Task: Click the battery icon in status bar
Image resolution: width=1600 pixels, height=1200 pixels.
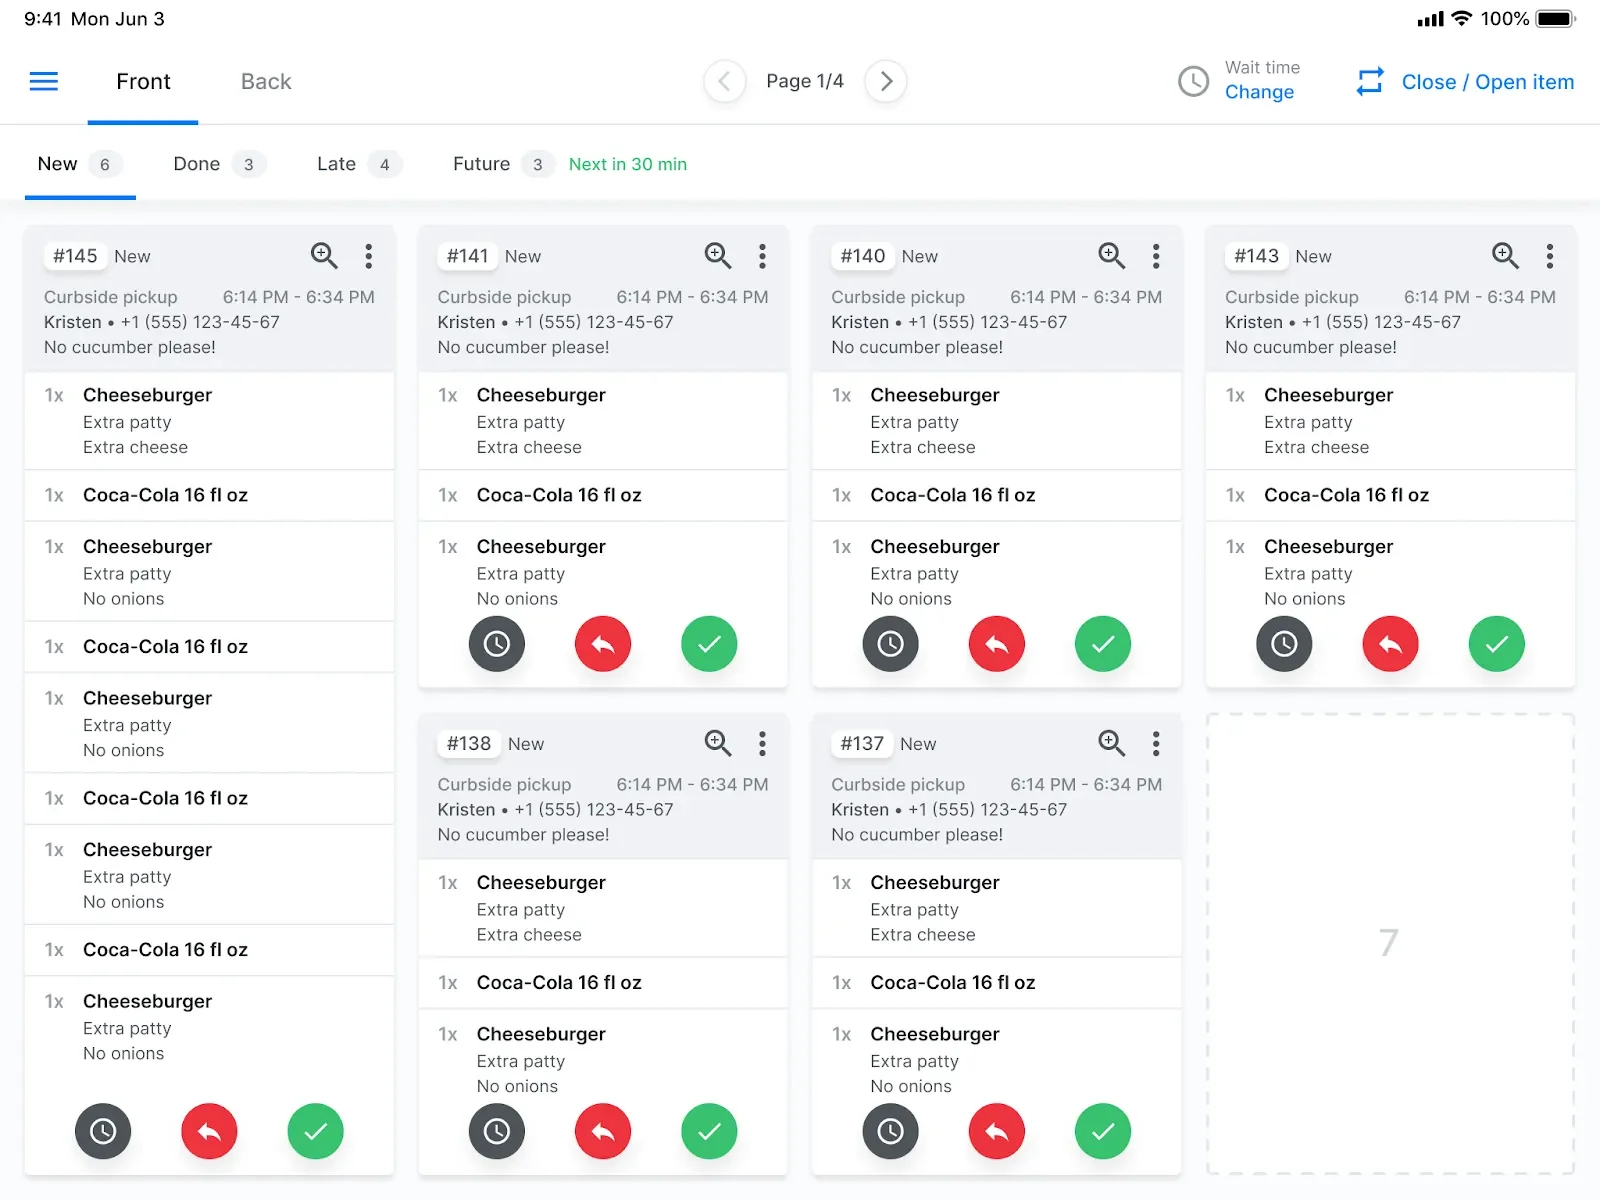Action: pyautogui.click(x=1556, y=19)
